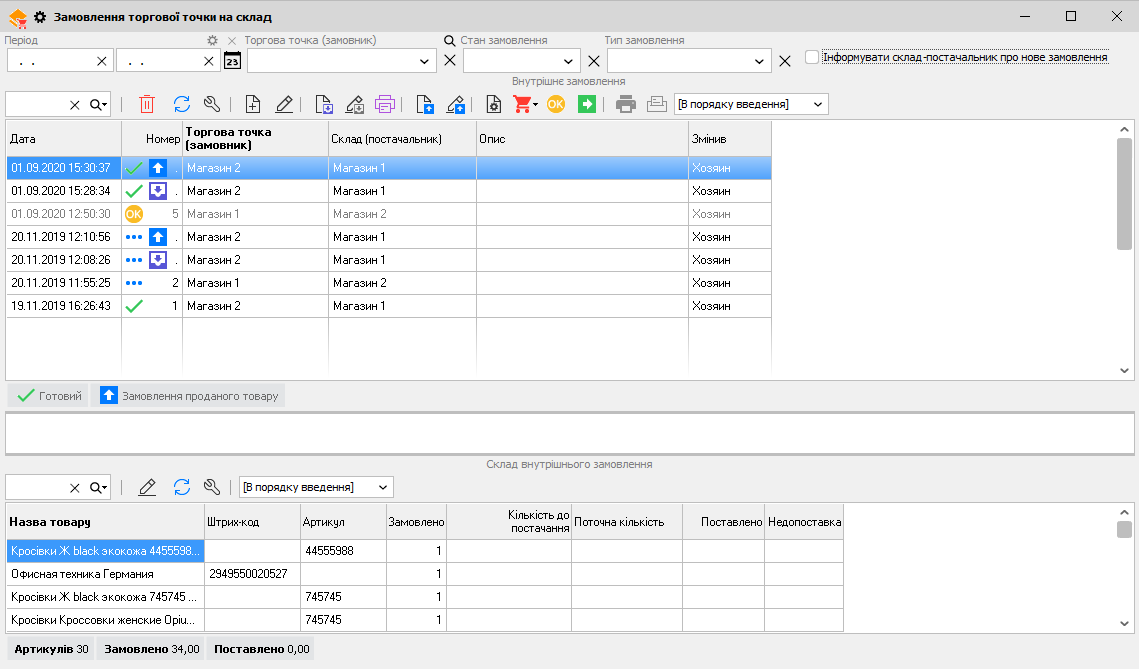
Task: Click the add new order document icon
Action: (x=253, y=104)
